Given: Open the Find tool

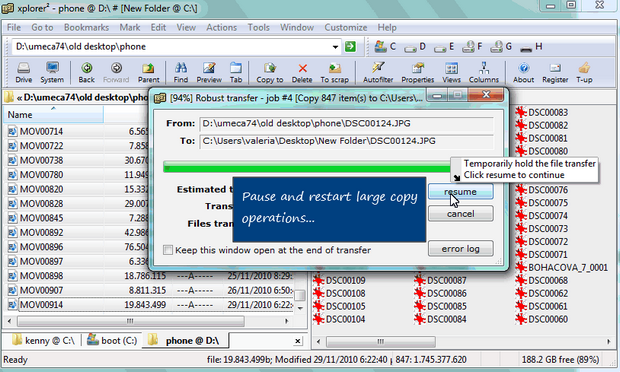Looking at the screenshot, I should 181,72.
